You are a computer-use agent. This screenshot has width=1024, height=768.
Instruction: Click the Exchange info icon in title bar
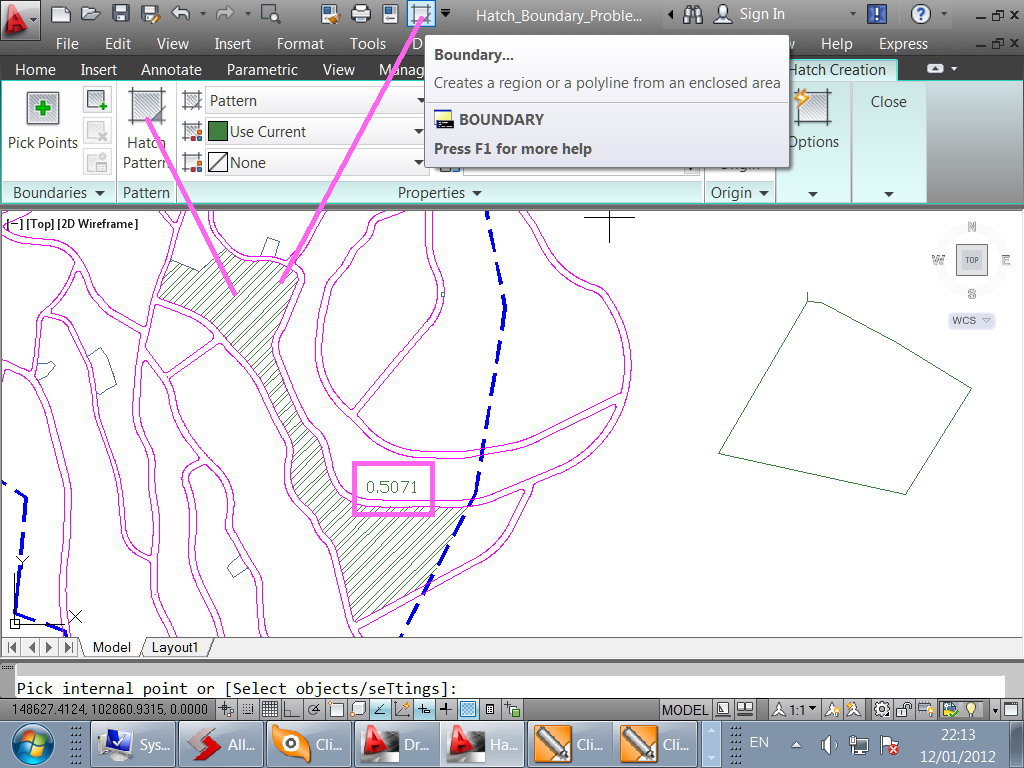(876, 14)
